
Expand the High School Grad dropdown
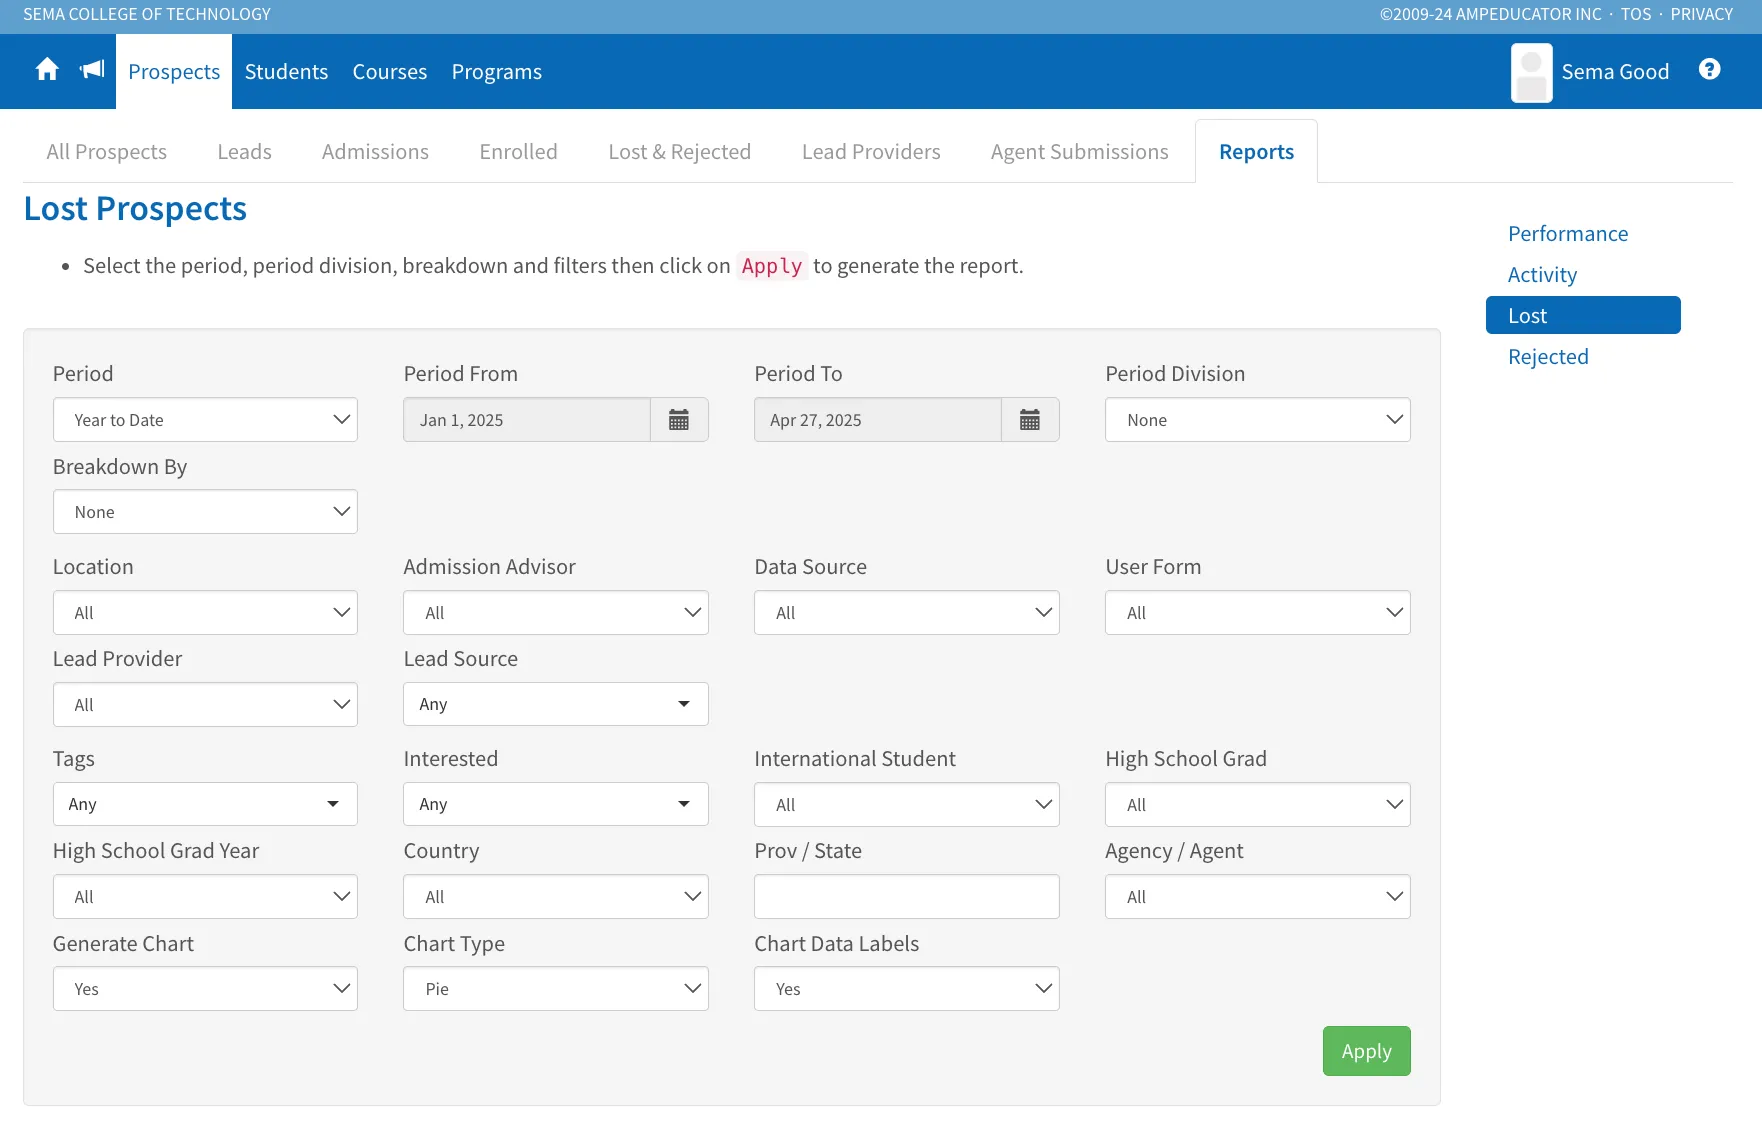1258,805
